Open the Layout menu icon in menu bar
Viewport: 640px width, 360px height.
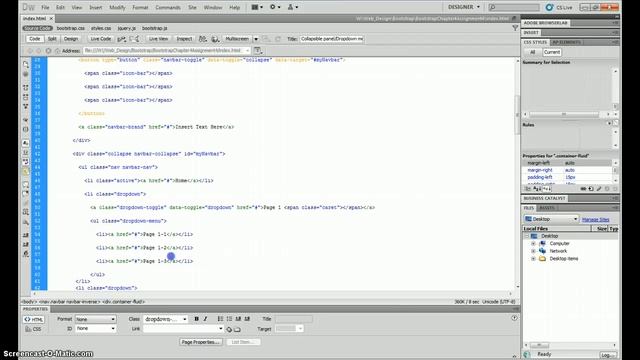tap(257, 7)
